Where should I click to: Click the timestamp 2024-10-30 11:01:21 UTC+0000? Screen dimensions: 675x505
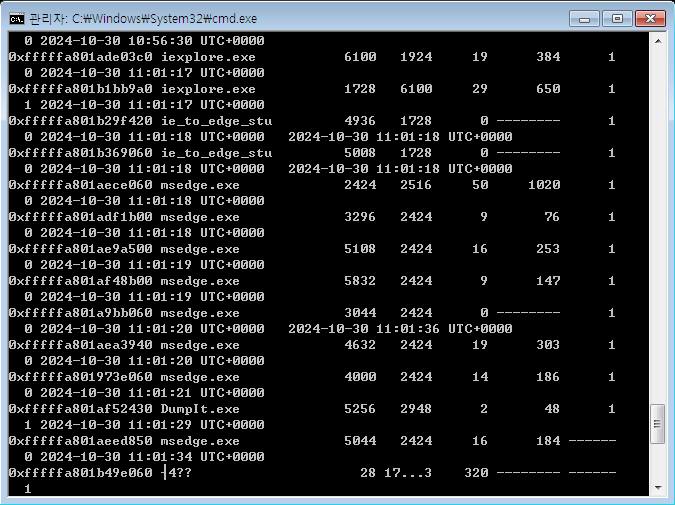[152, 393]
